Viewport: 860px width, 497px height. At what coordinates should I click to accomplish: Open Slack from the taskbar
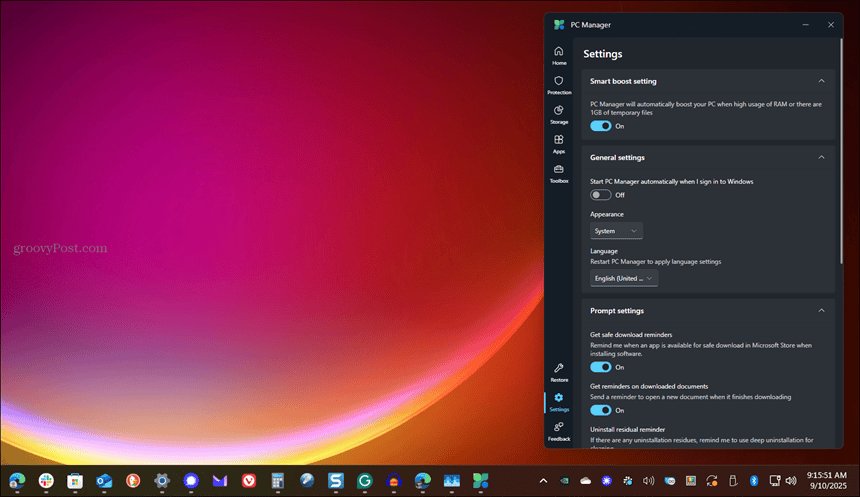46,481
